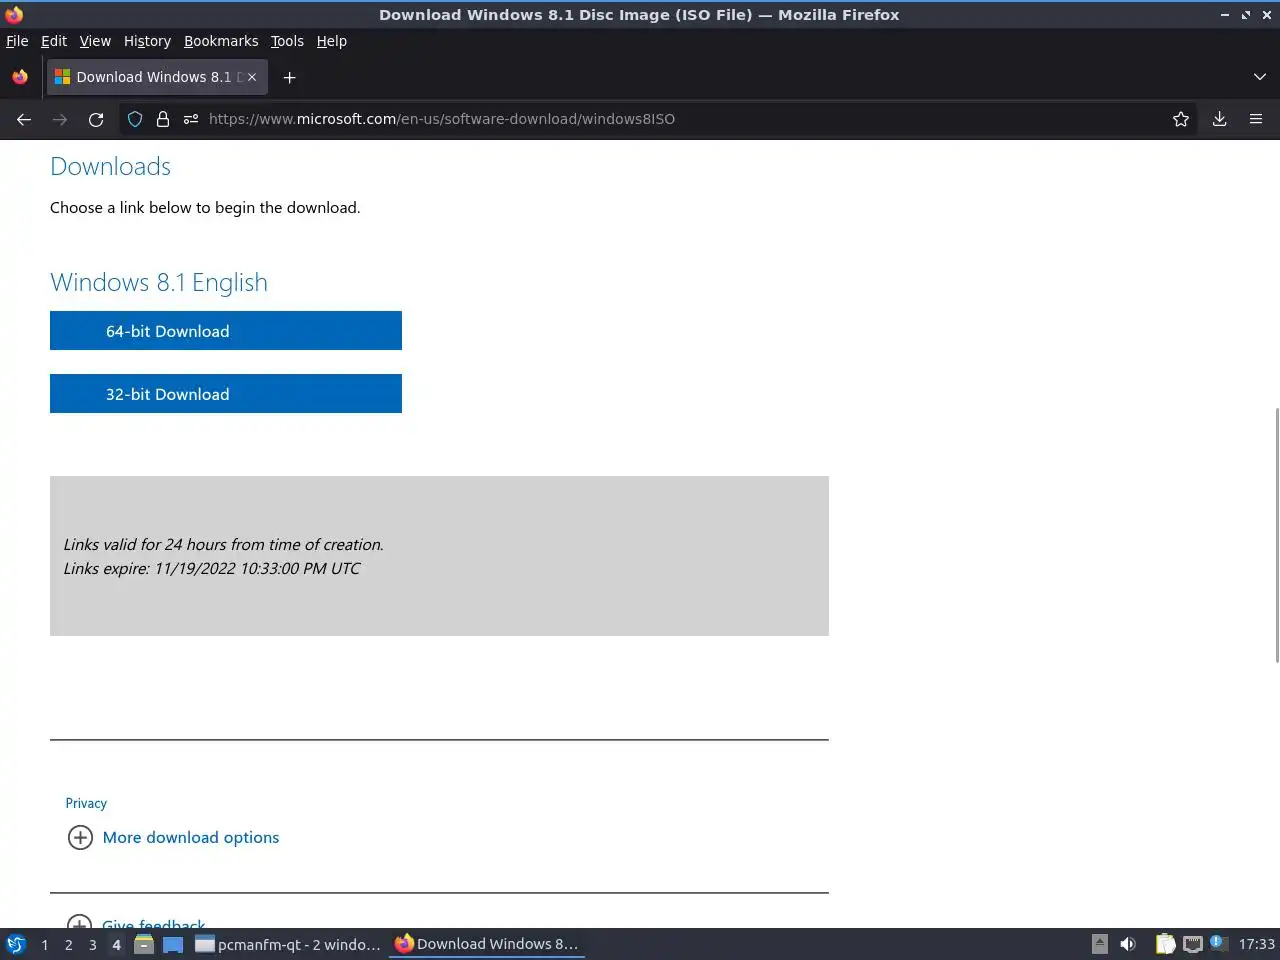Click the Windows 8.1 English heading
This screenshot has width=1280, height=960.
[159, 283]
